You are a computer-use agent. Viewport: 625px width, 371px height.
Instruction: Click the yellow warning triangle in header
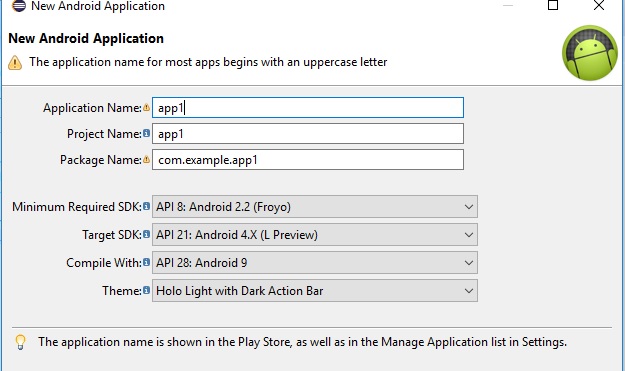coord(15,63)
